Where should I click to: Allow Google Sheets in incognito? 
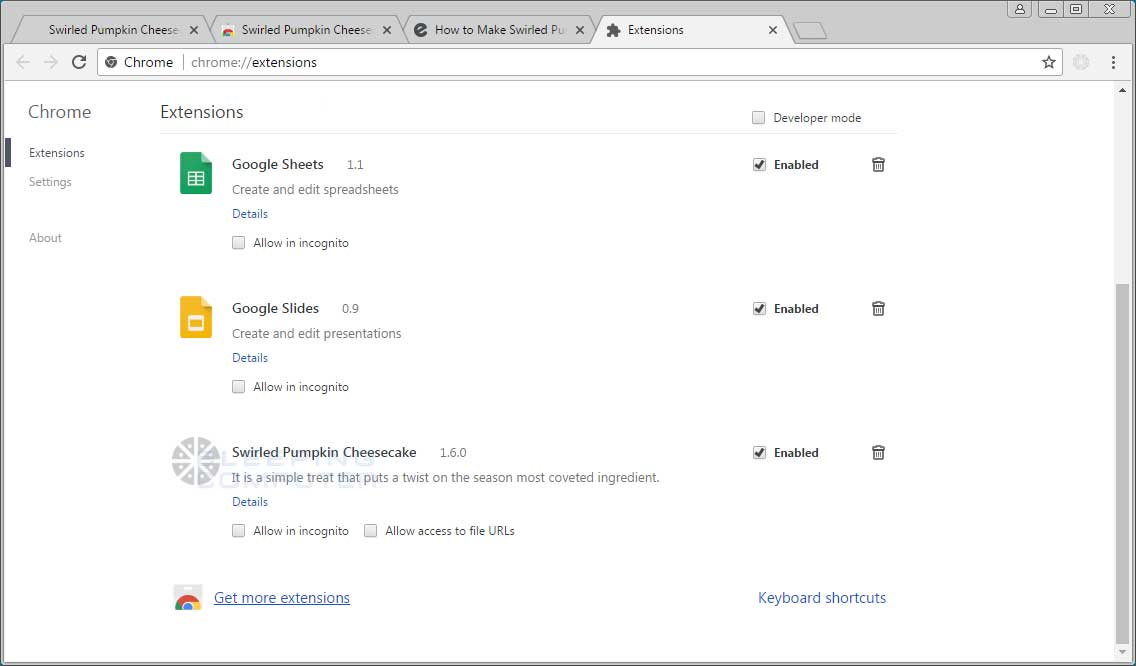238,243
